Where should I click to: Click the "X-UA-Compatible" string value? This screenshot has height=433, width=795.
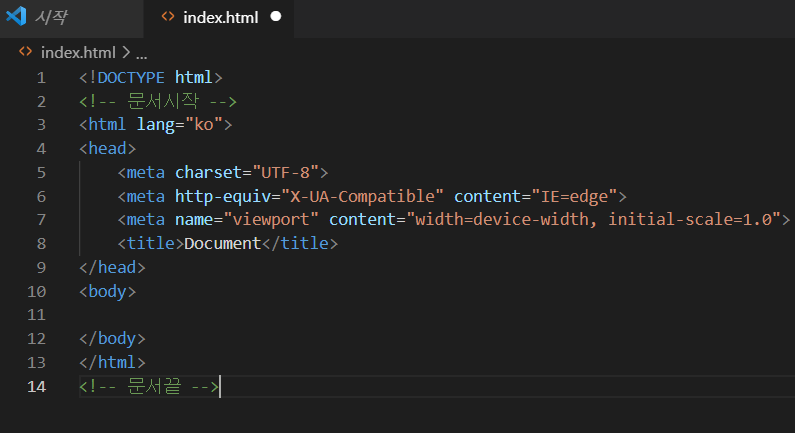[x=362, y=196]
